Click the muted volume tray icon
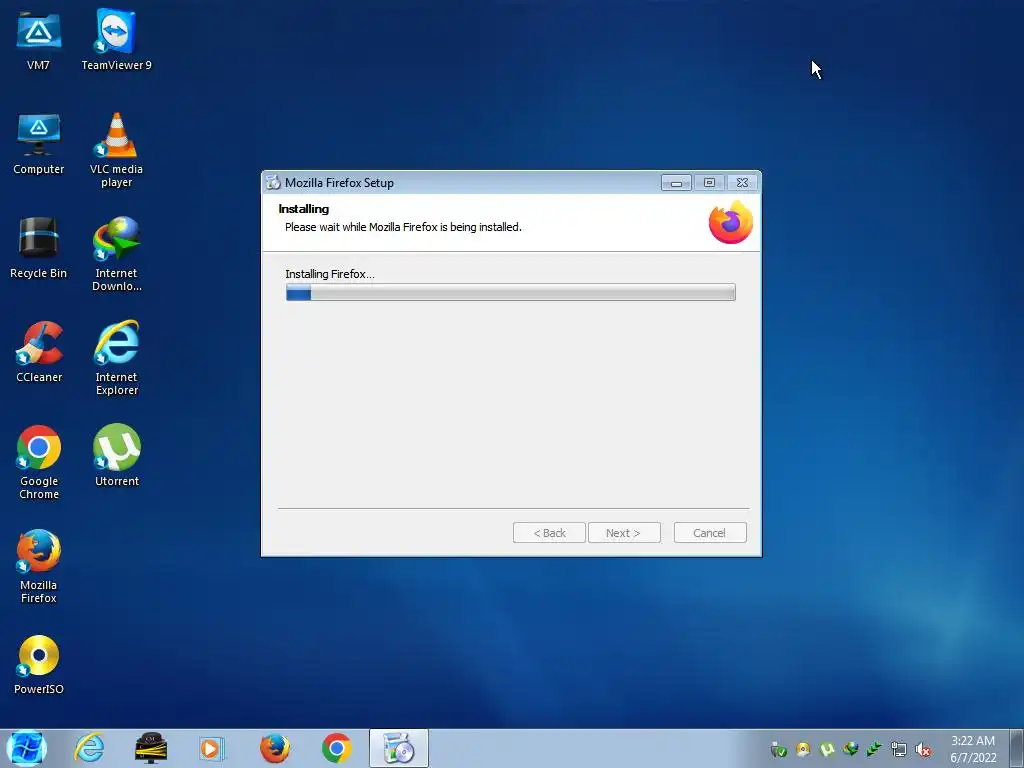Screen dimensions: 1024x768 (x=923, y=750)
